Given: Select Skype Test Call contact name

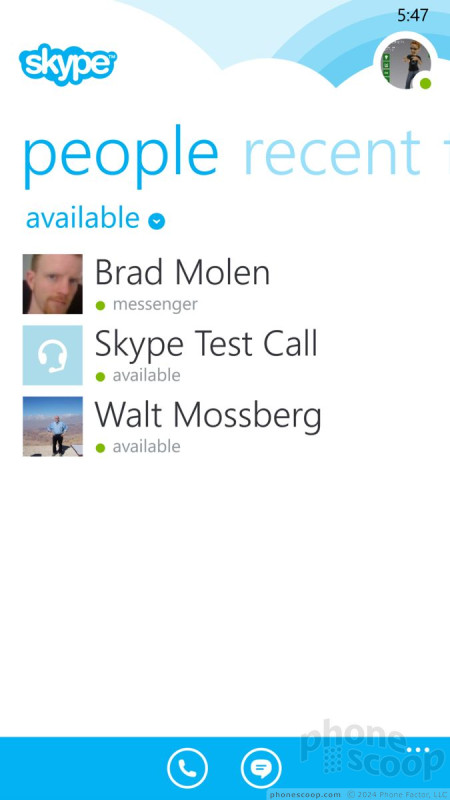Looking at the screenshot, I should (206, 345).
